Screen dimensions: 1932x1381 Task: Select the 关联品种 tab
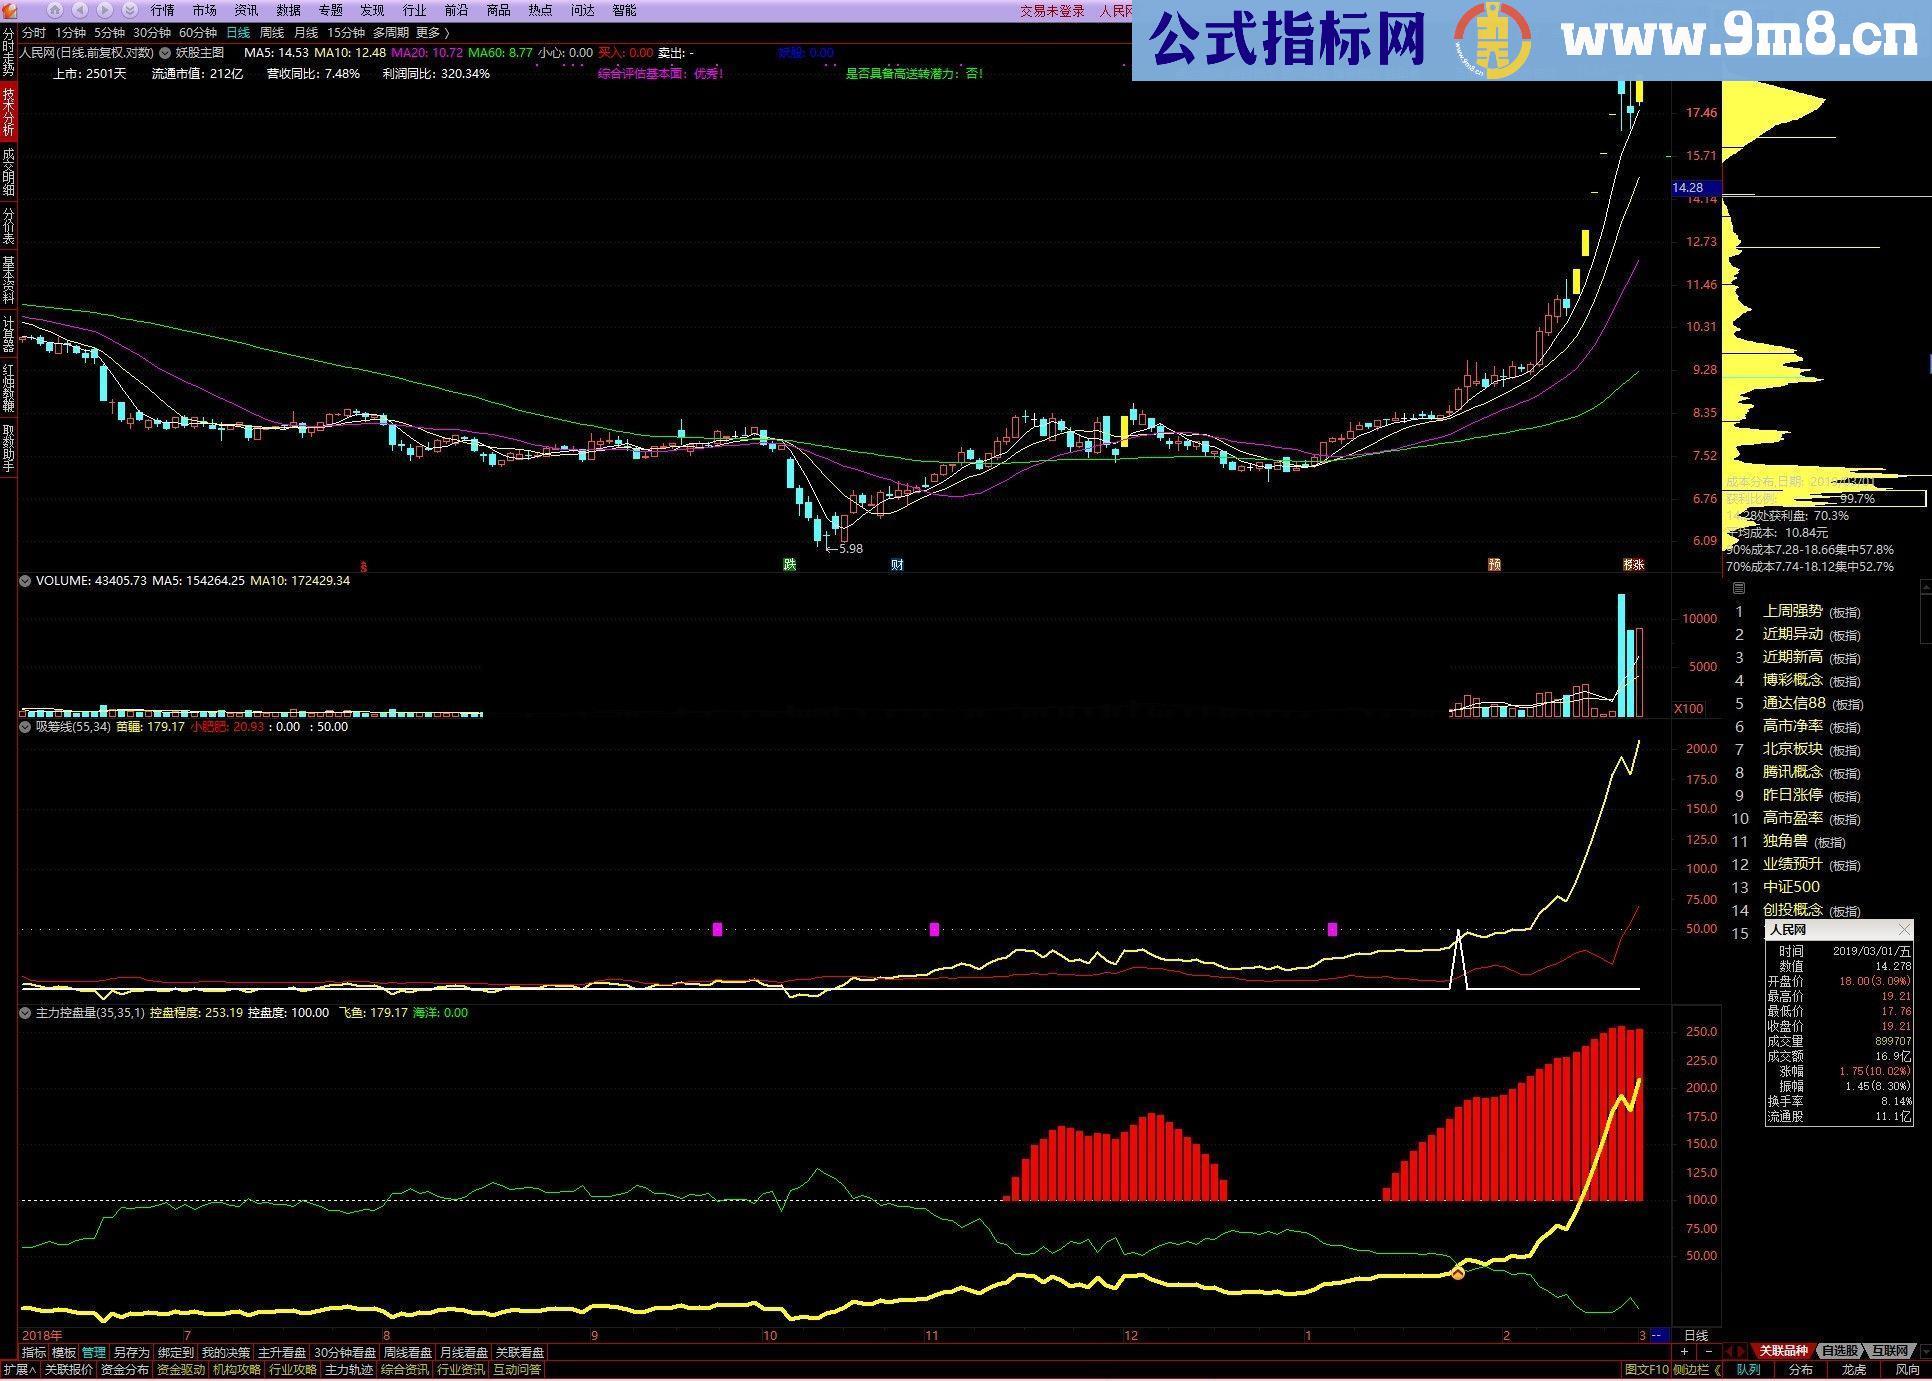point(1783,1352)
